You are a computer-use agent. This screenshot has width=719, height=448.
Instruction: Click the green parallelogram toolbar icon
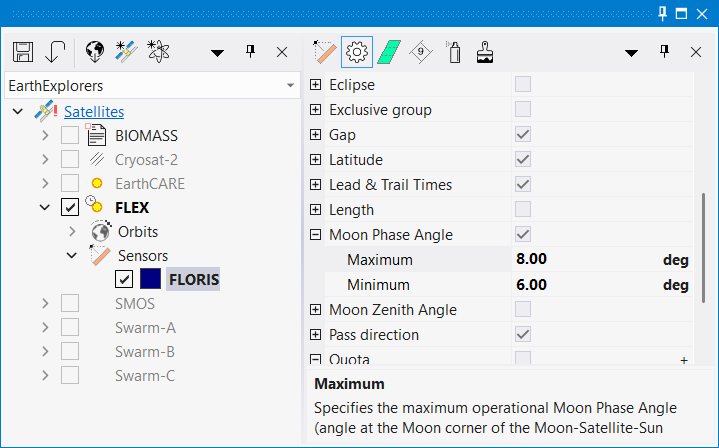point(388,52)
